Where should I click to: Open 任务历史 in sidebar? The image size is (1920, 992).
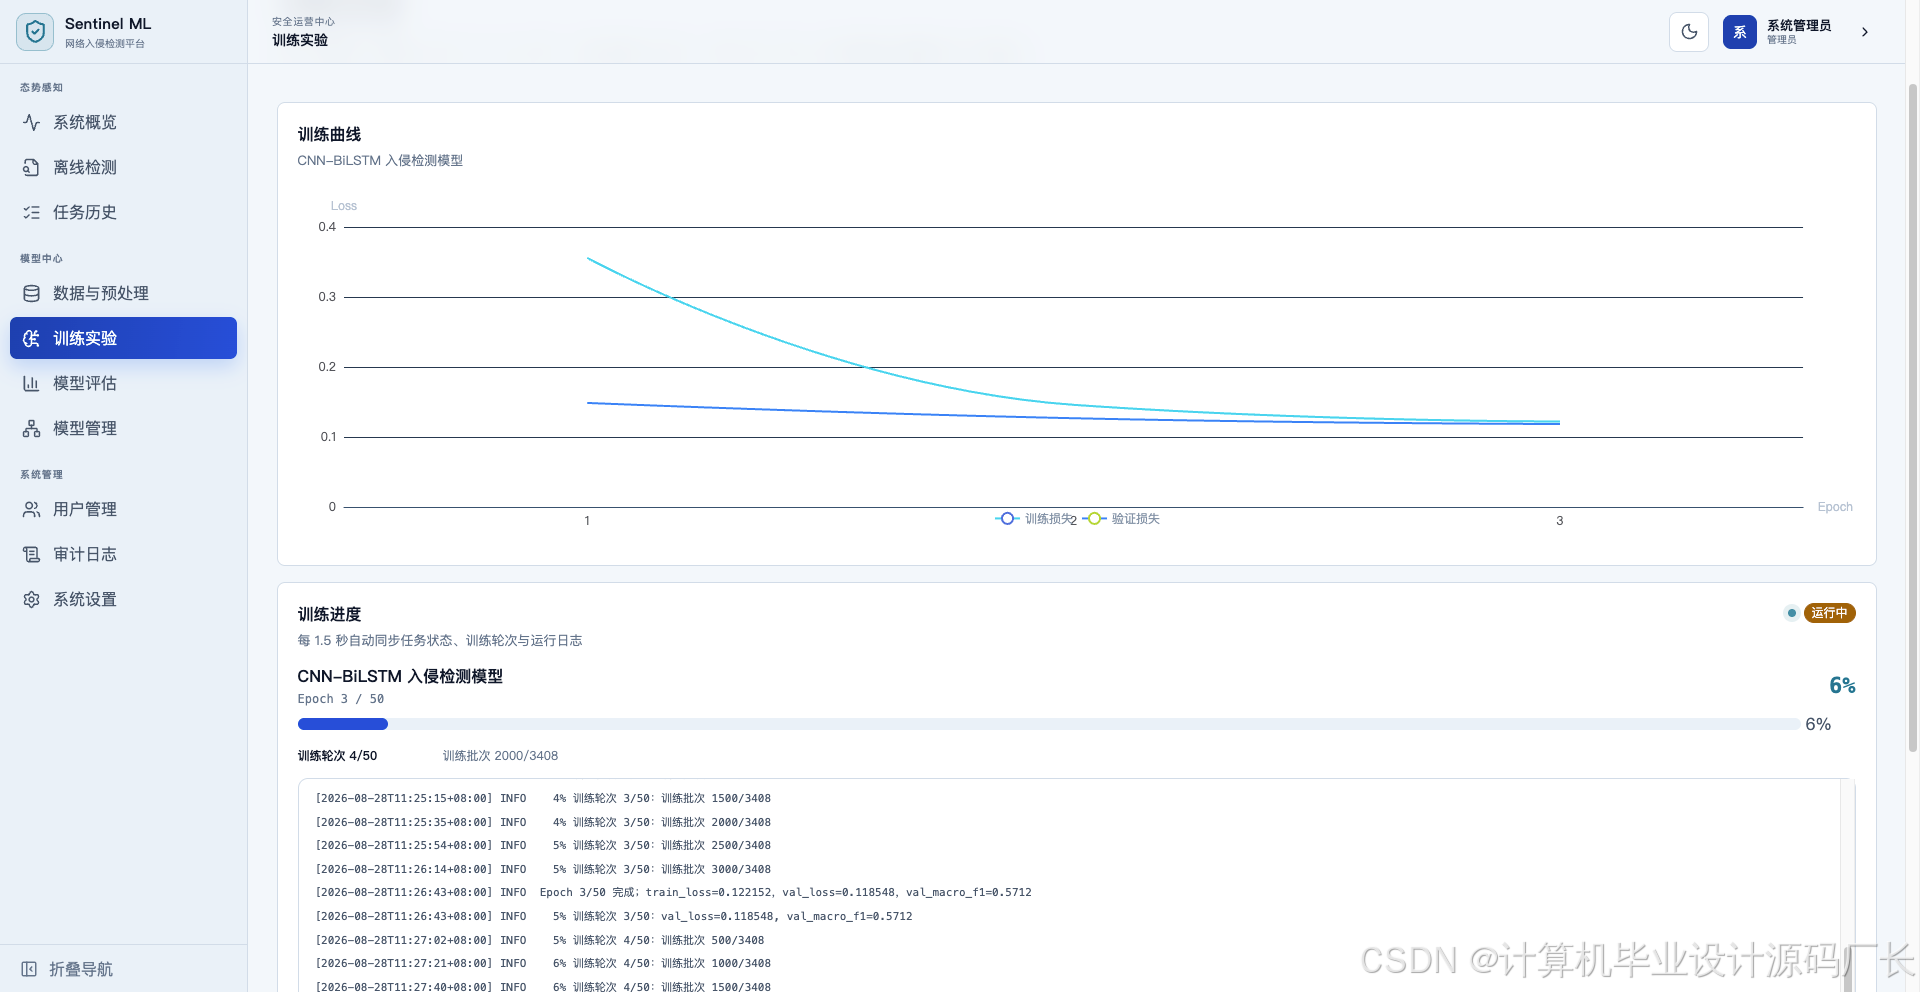123,212
